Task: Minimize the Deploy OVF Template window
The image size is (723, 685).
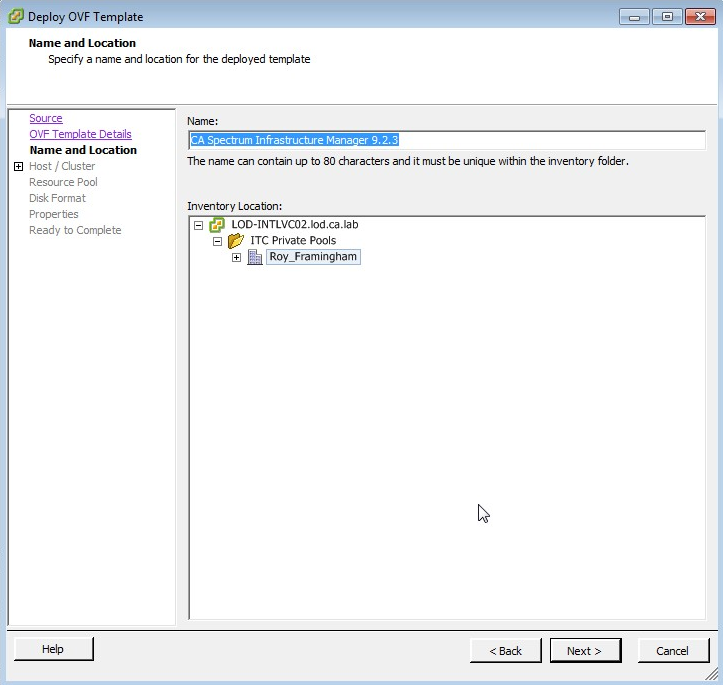Action: pyautogui.click(x=634, y=17)
